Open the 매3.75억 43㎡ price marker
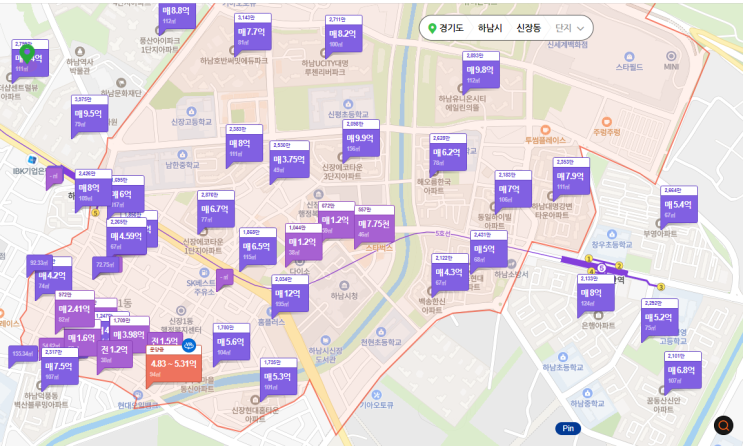 (290, 161)
